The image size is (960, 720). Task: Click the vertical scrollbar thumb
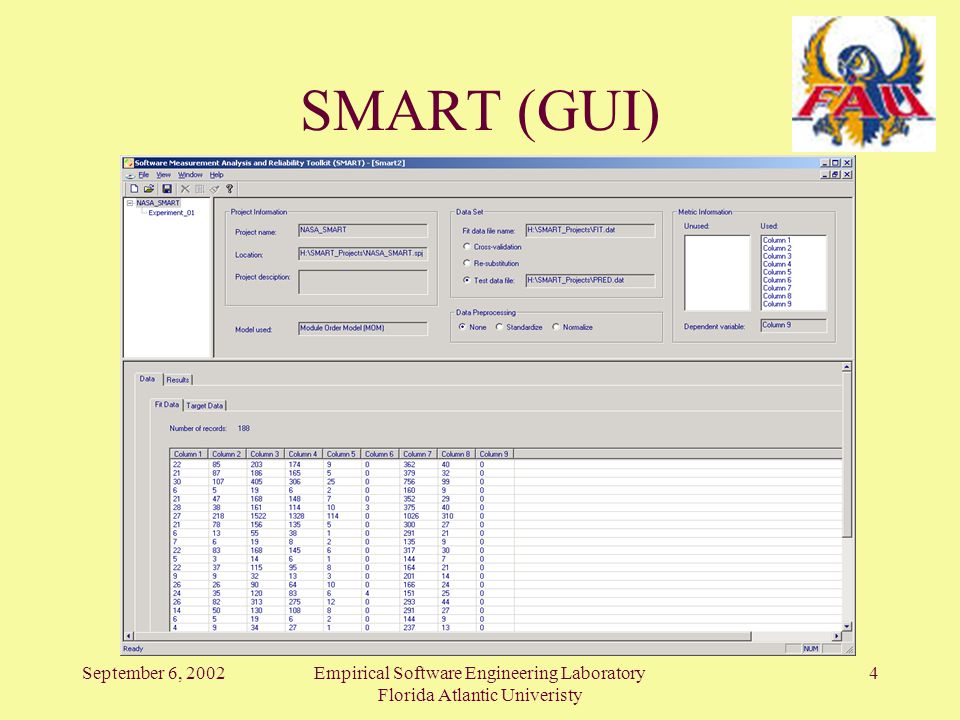tap(847, 455)
